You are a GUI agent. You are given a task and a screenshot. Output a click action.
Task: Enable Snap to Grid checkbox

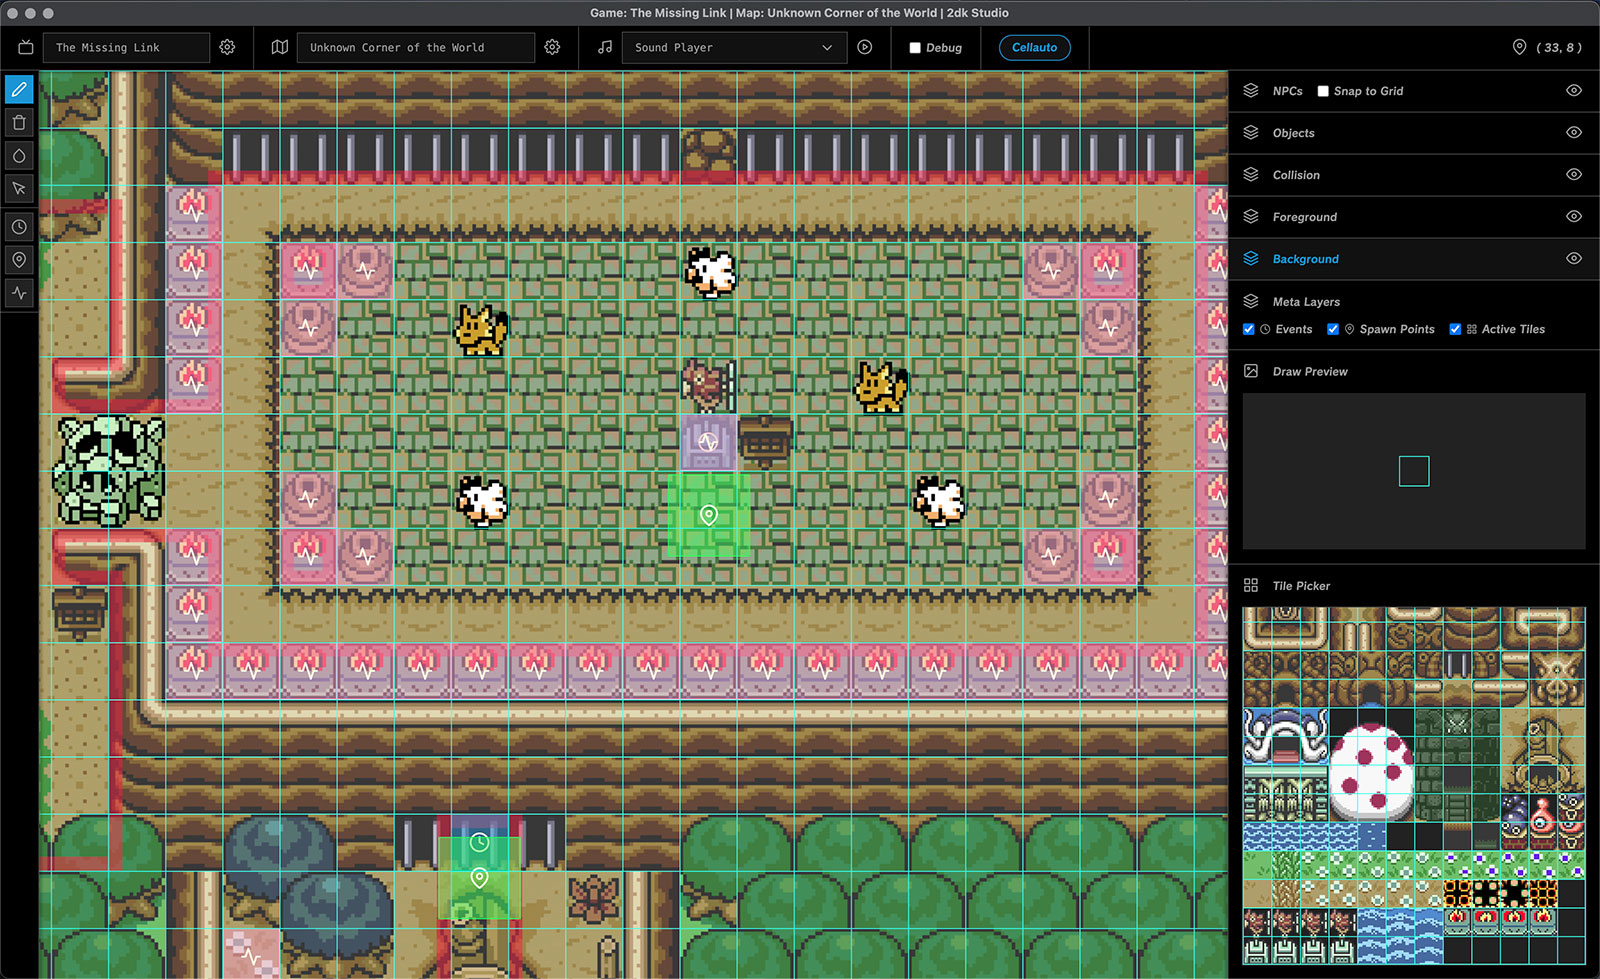point(1323,91)
